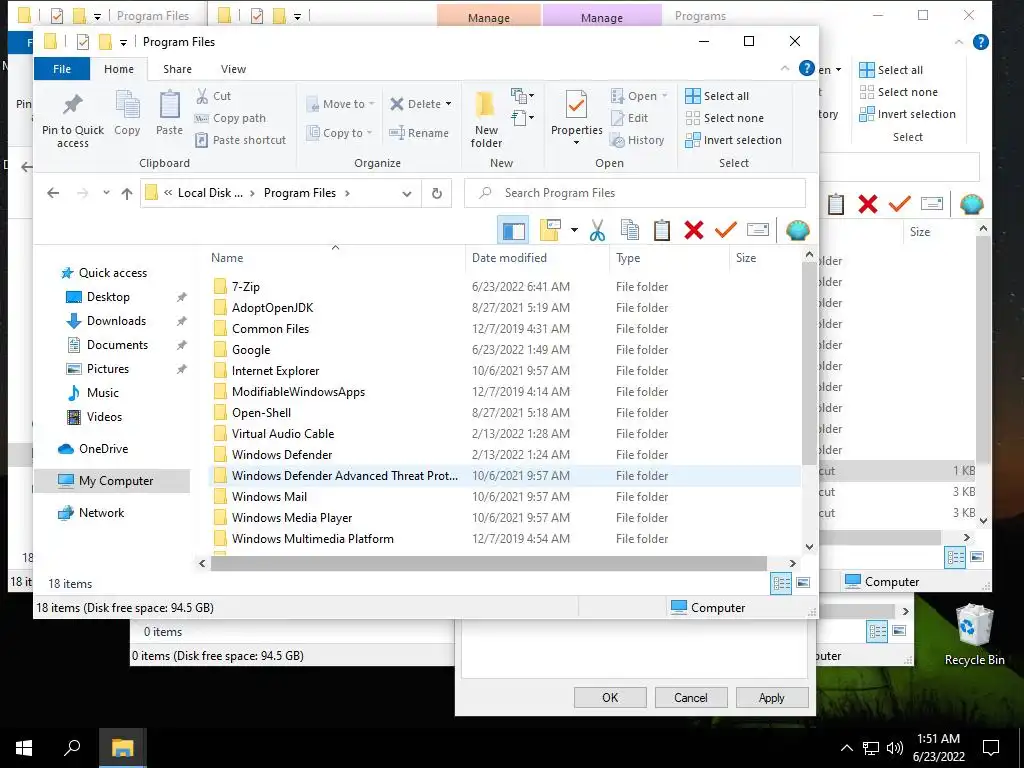Switch to the View ribbon tab
1024x768 pixels.
coord(233,69)
